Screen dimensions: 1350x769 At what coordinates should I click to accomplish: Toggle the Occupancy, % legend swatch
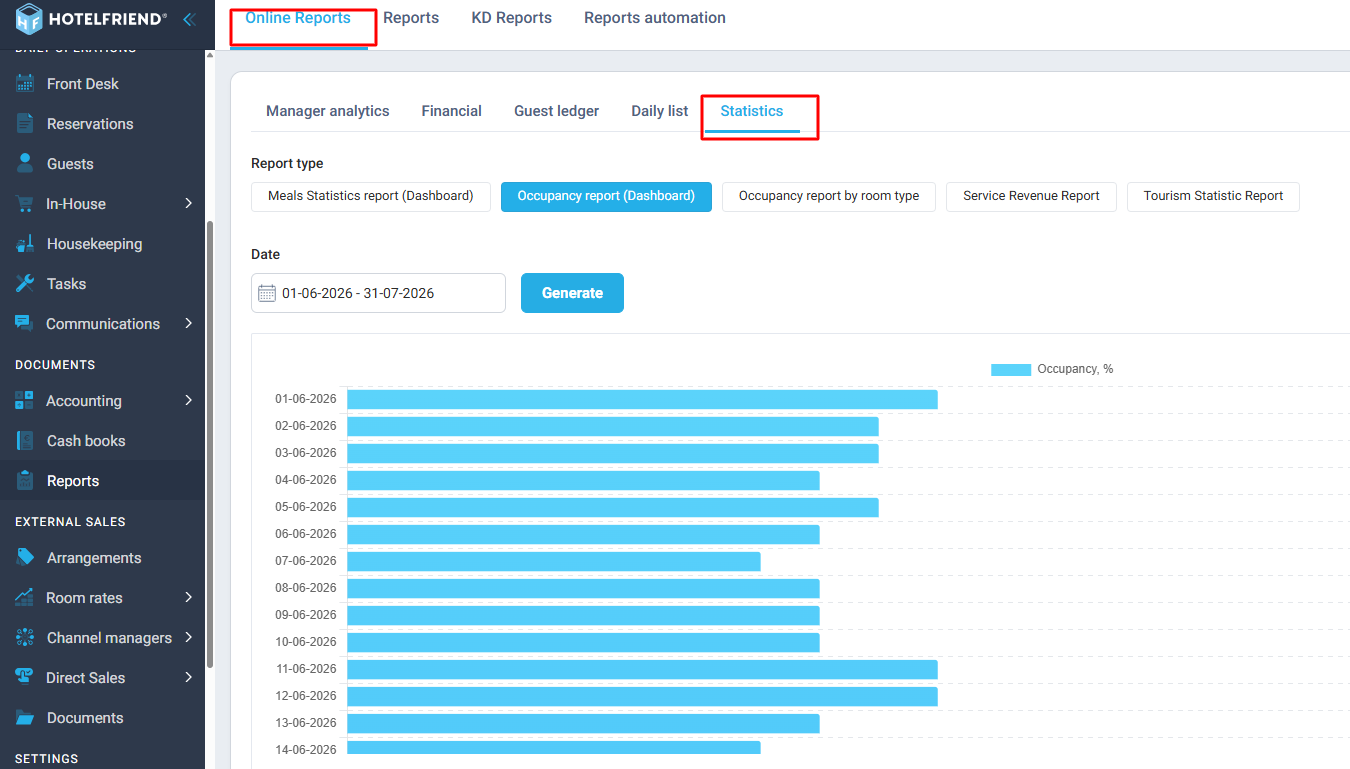pos(1011,369)
